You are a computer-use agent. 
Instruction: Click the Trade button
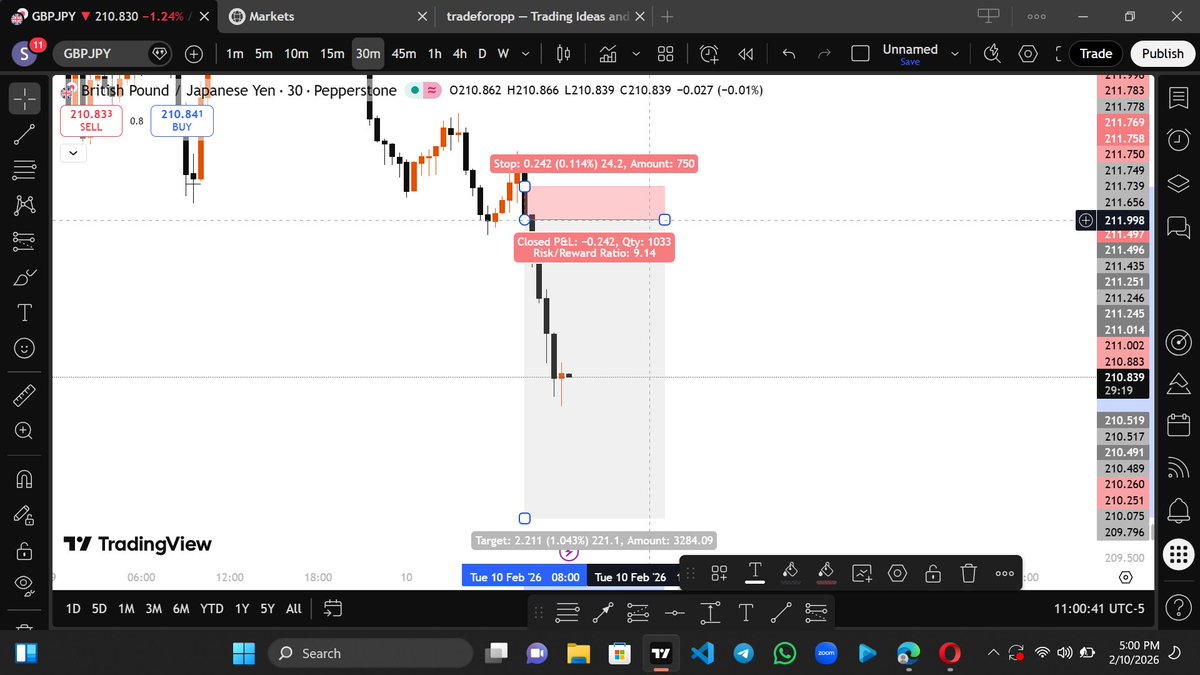tap(1095, 54)
